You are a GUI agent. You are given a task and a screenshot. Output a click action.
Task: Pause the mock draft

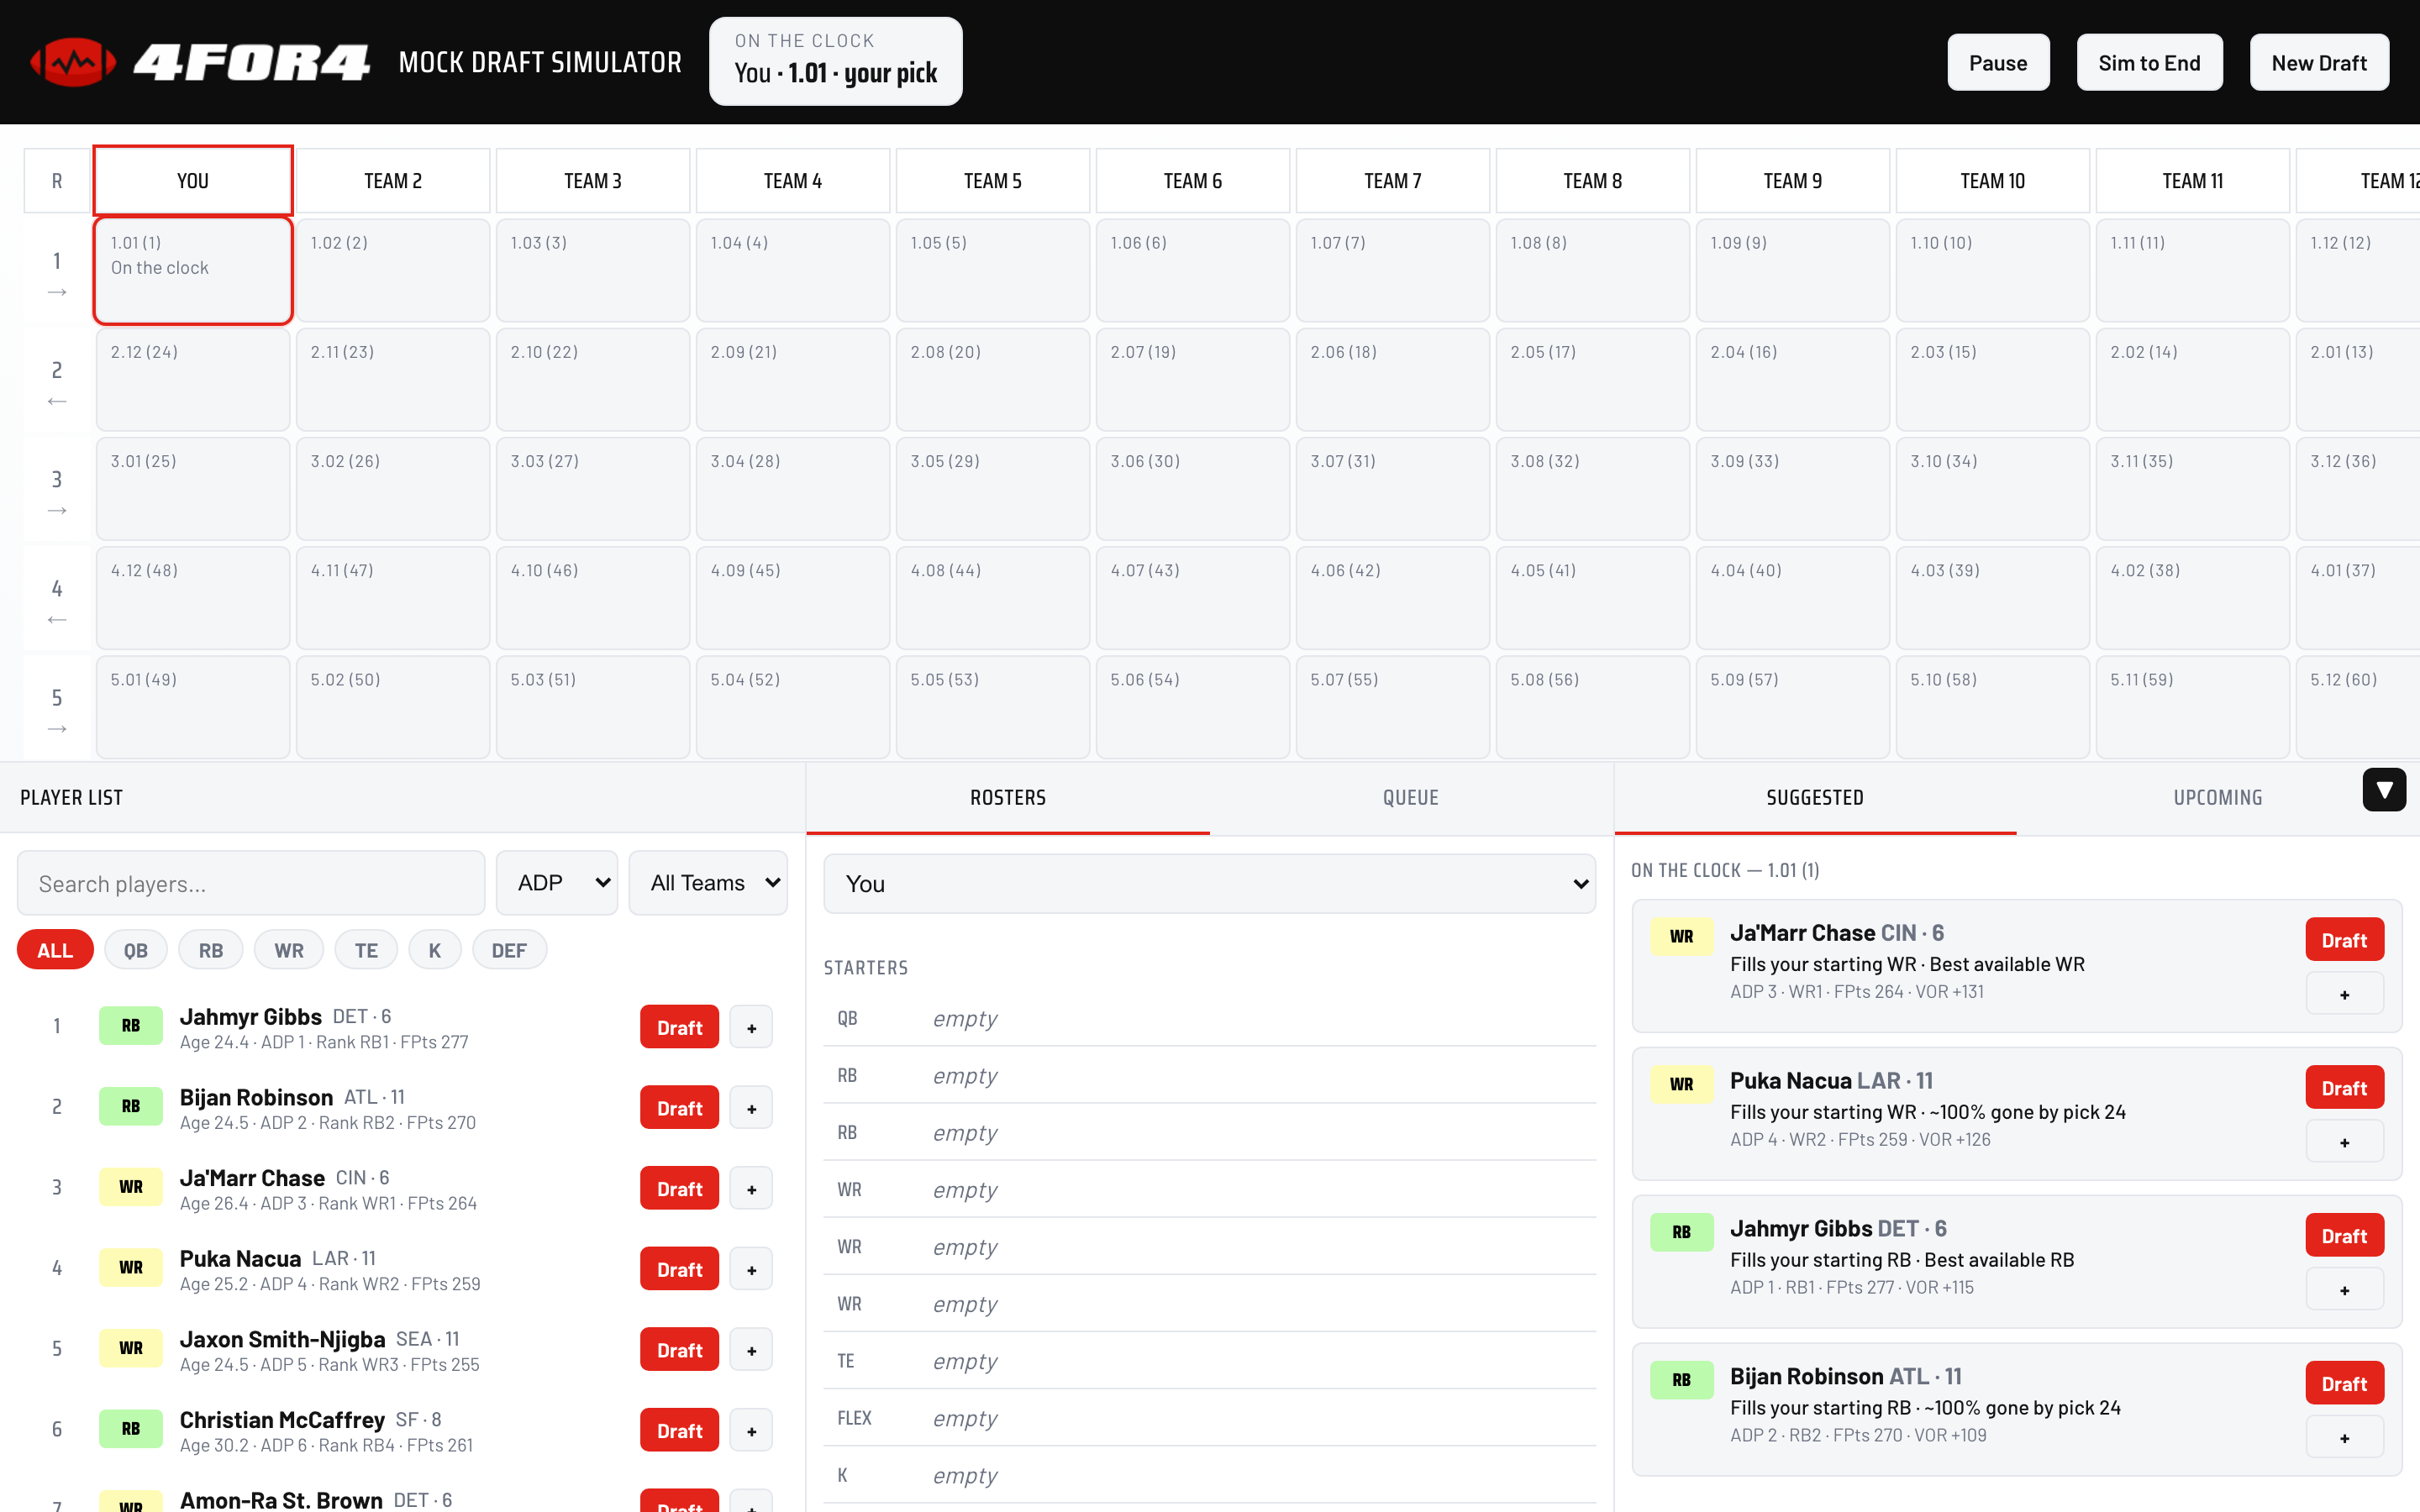coord(1998,62)
